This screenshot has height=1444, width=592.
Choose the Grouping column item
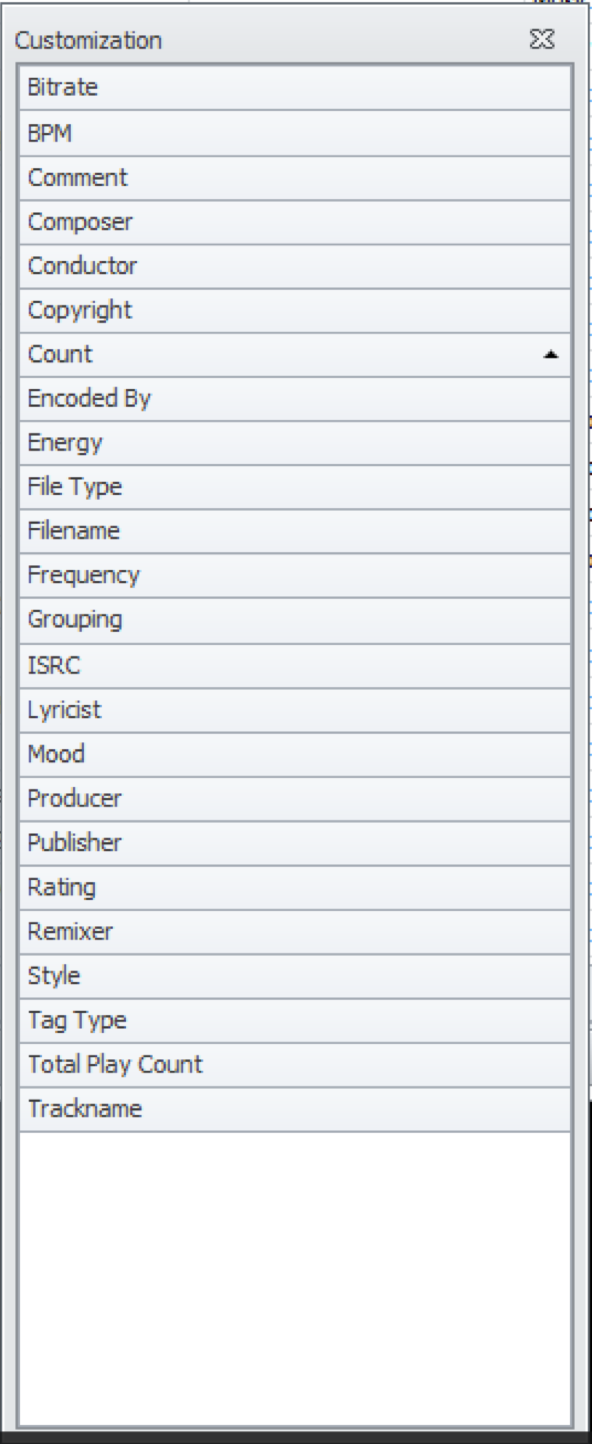point(295,620)
